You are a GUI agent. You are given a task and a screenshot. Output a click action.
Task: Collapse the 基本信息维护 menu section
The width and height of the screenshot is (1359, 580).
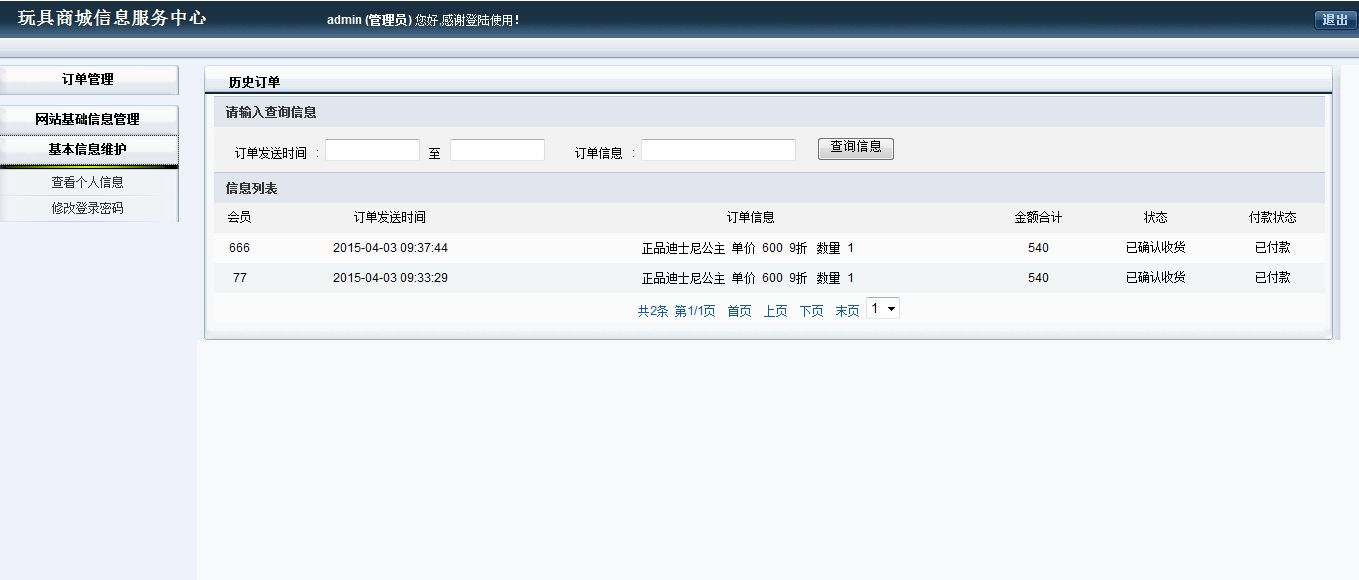(x=88, y=149)
